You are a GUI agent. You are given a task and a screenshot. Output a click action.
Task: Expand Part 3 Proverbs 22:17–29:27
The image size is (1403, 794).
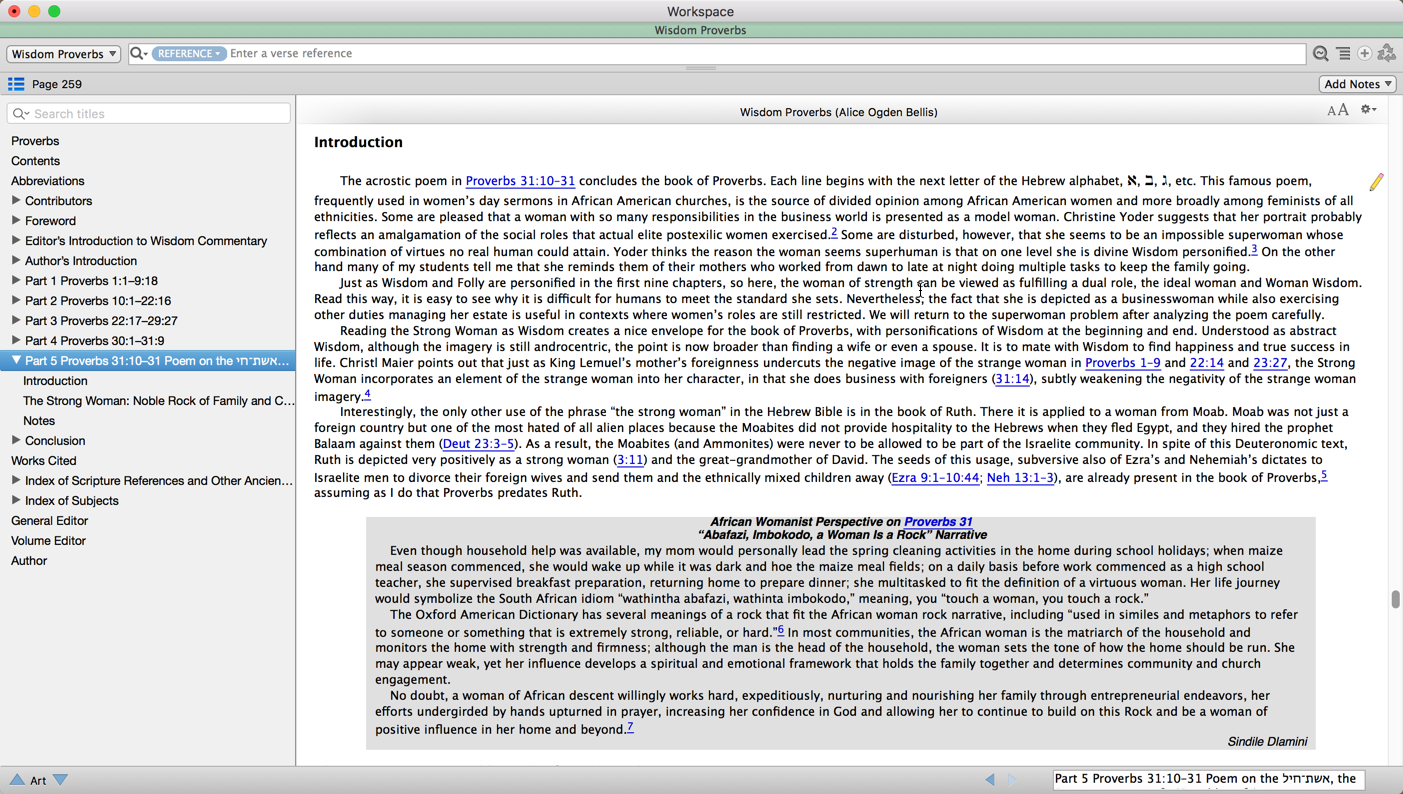point(16,321)
